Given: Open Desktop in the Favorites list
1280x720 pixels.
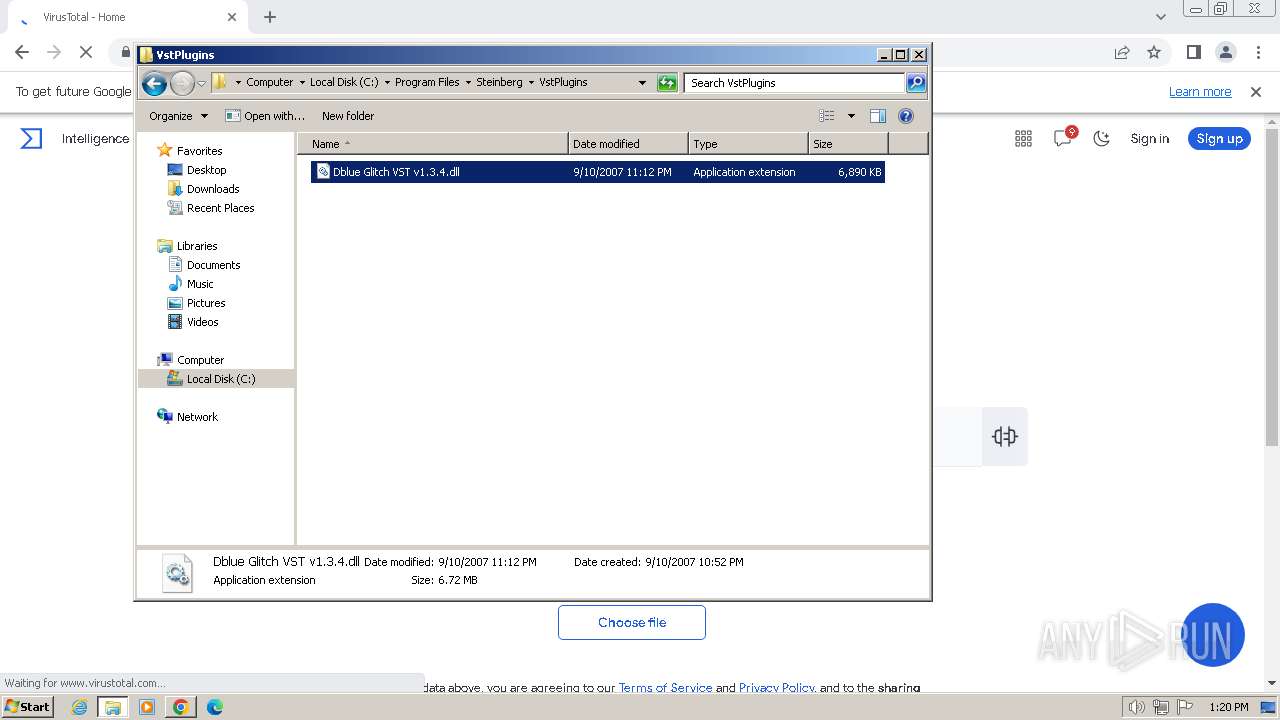Looking at the screenshot, I should tap(206, 170).
